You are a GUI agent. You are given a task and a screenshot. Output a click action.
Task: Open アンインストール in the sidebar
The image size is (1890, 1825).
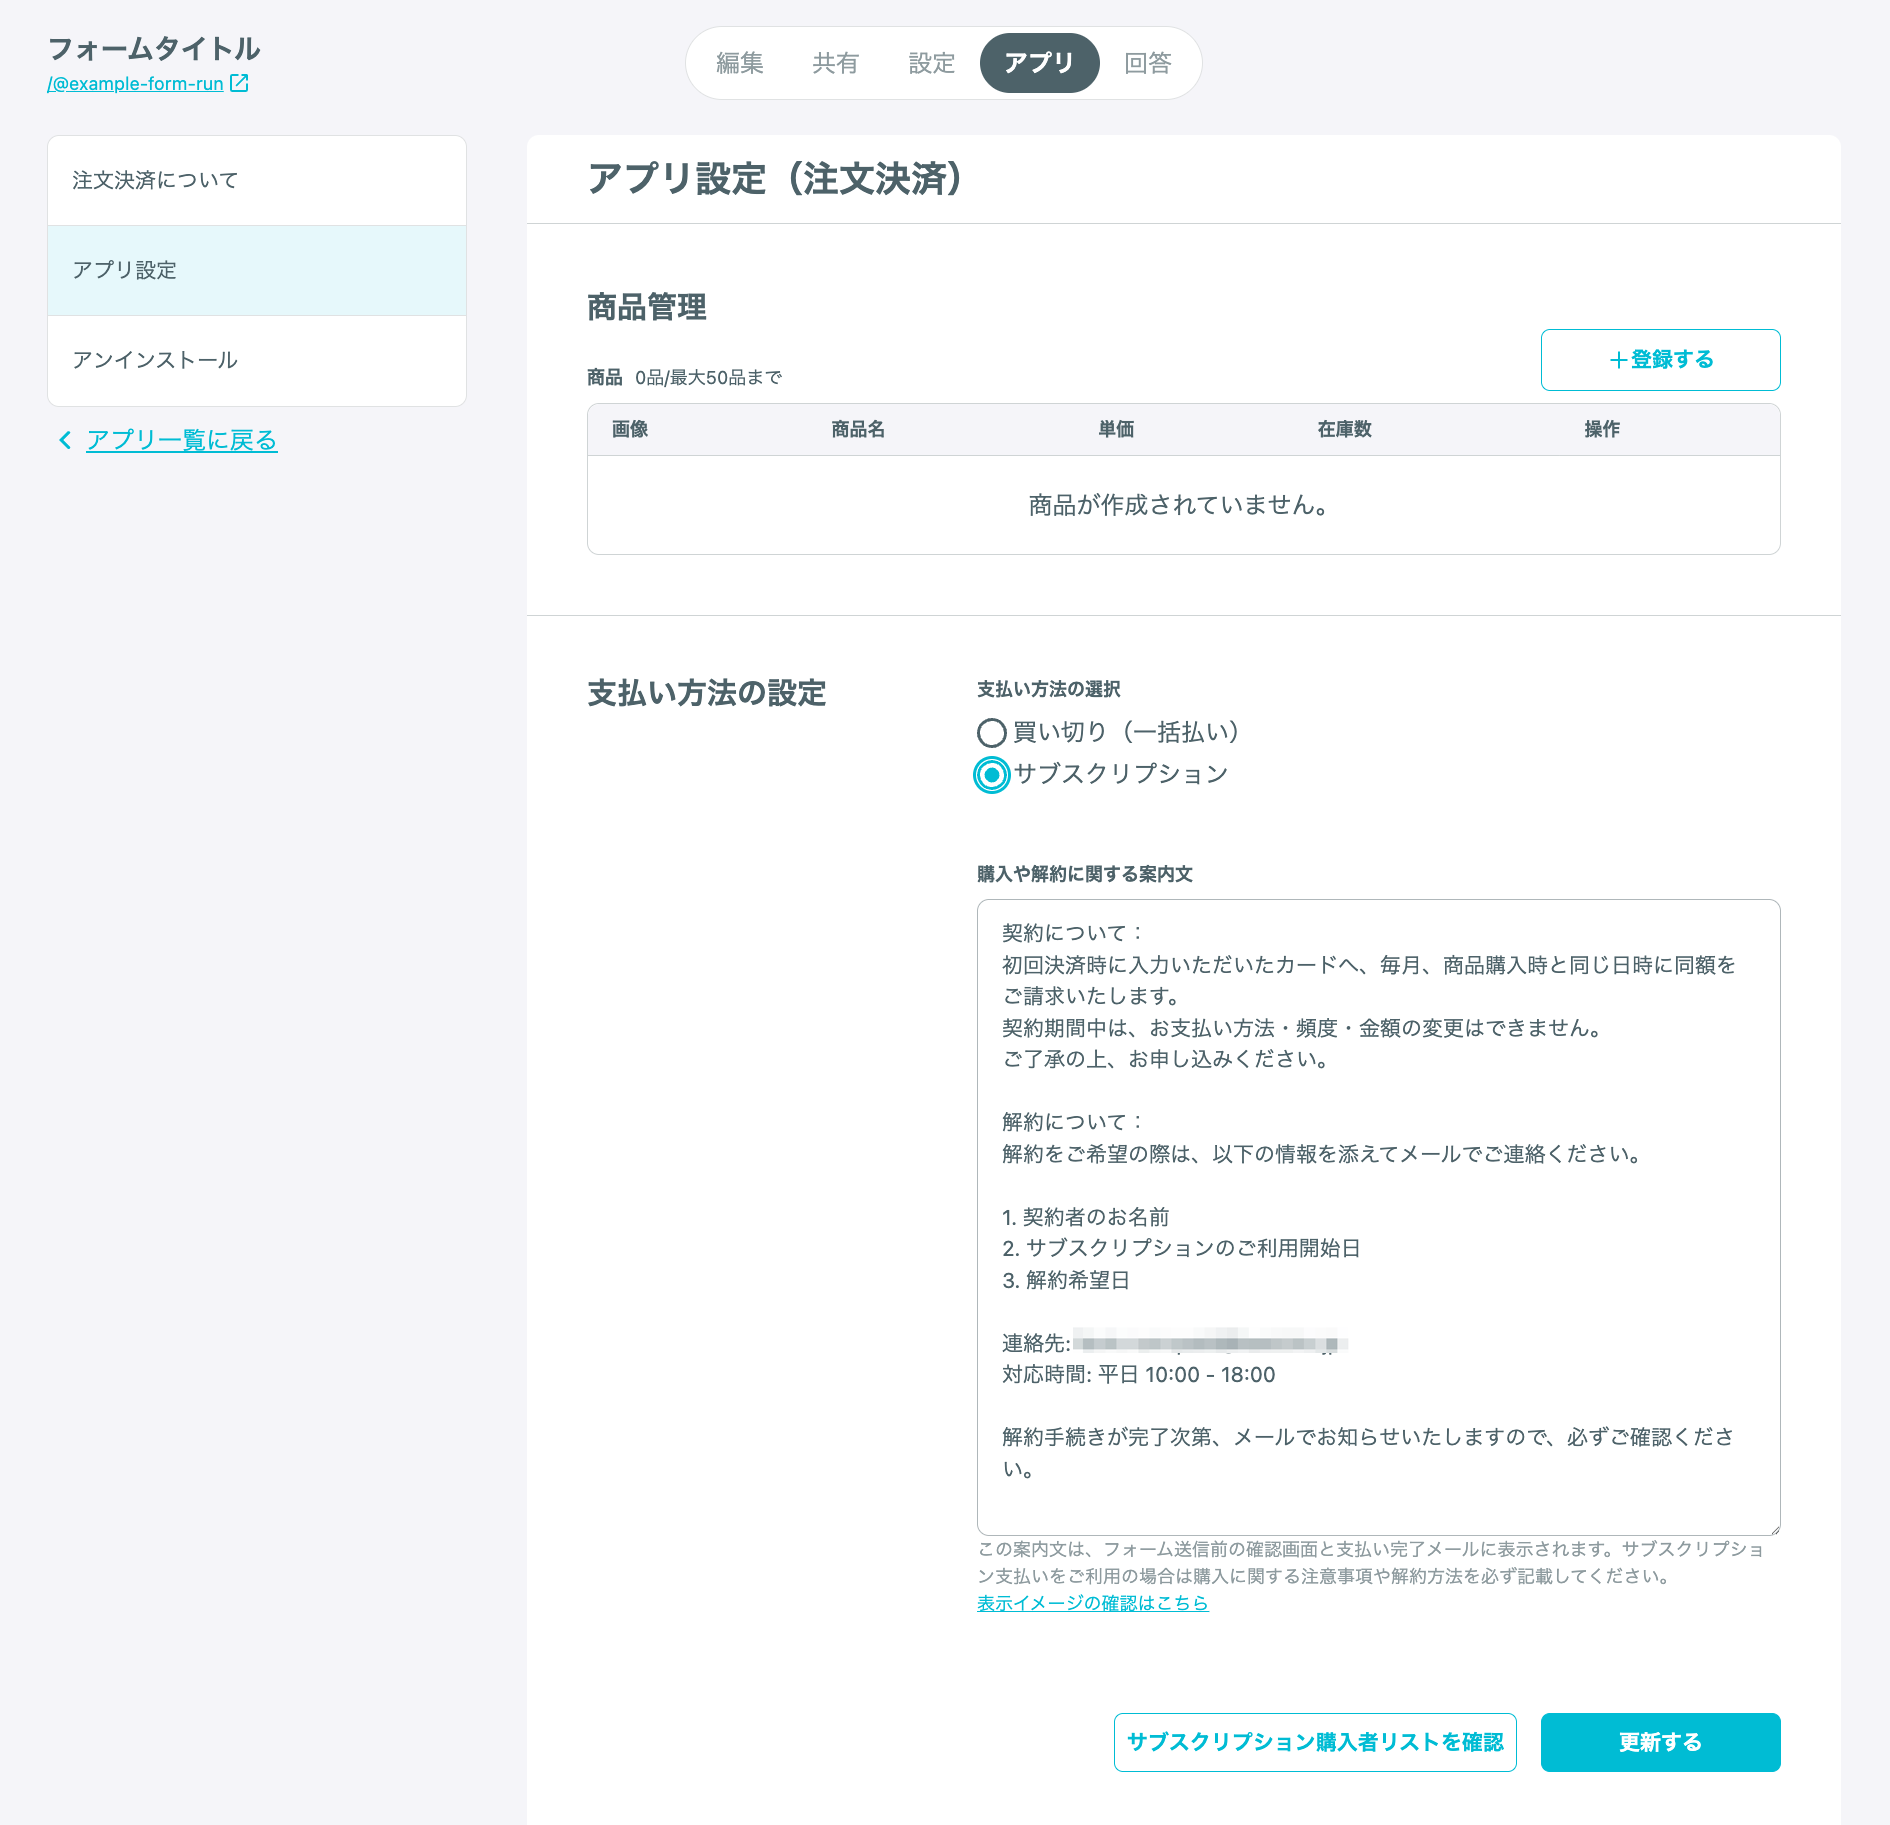tap(257, 361)
